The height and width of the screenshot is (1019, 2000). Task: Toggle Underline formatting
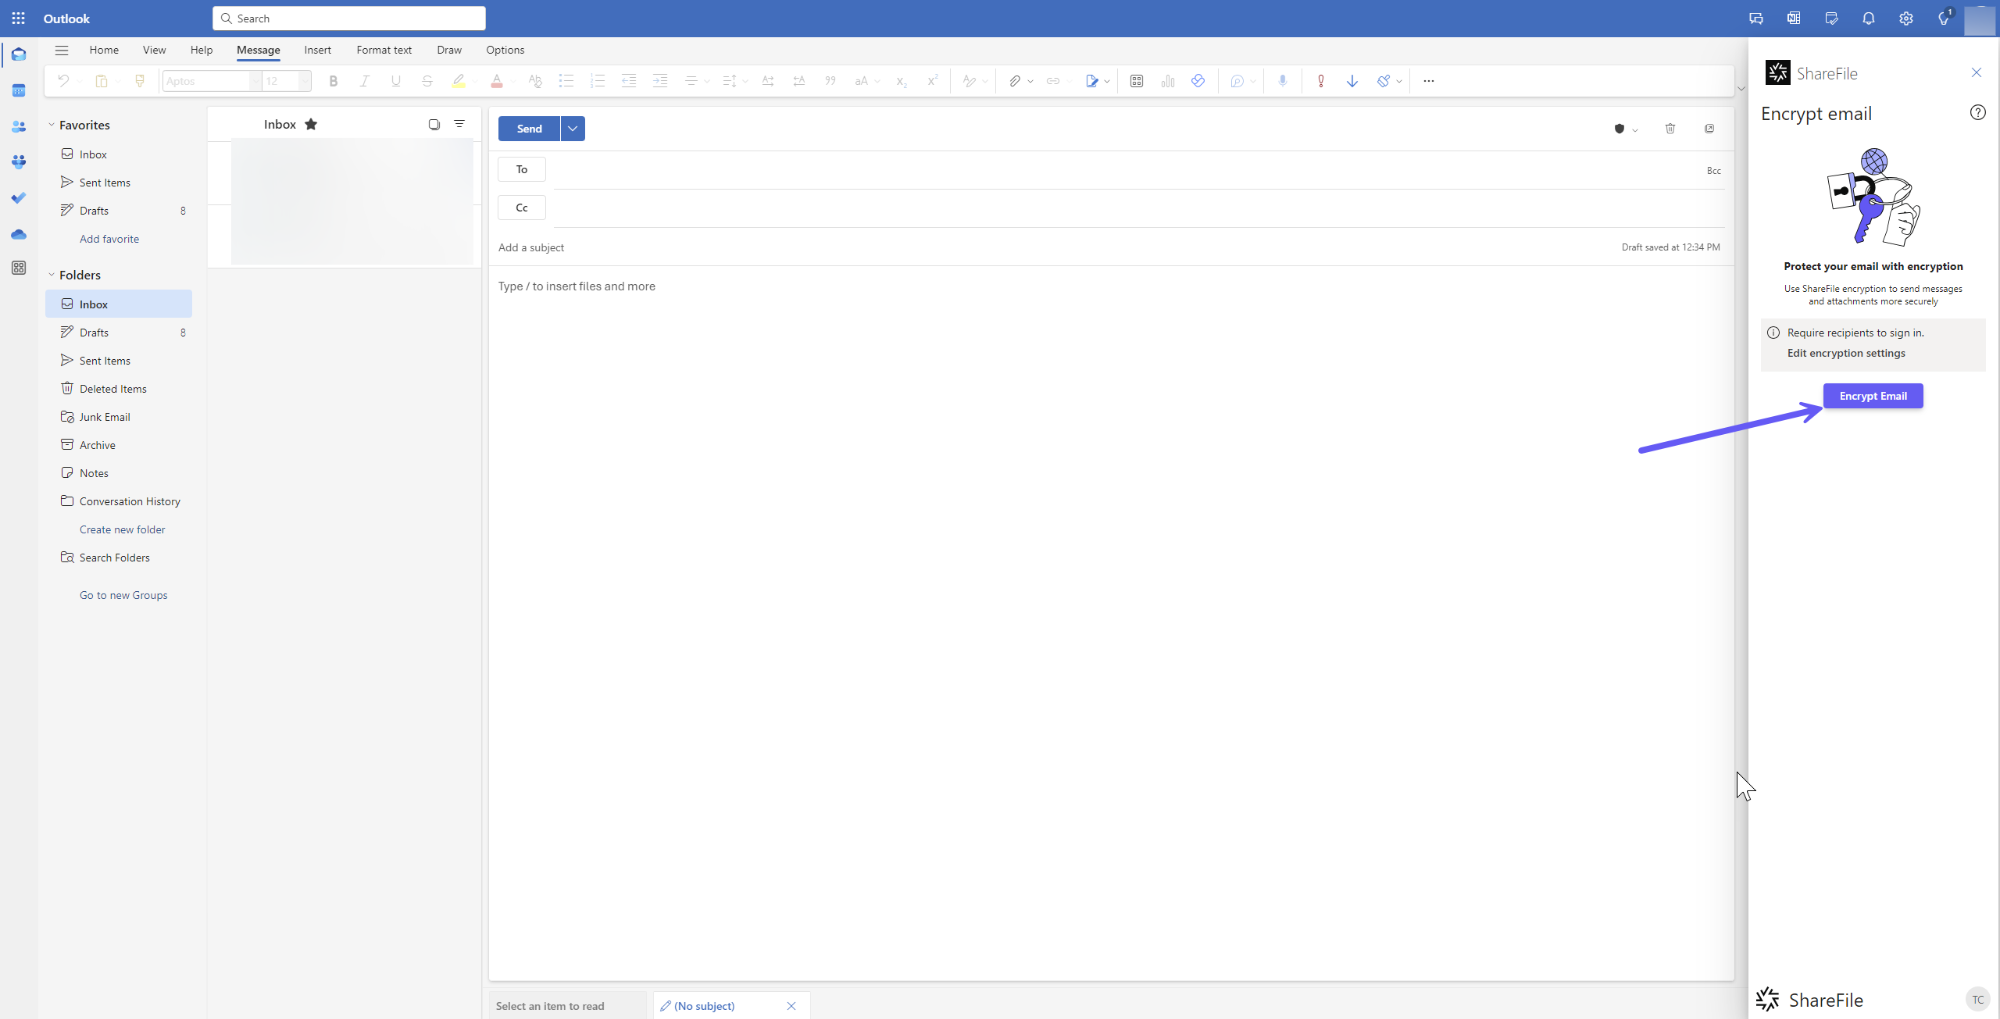396,81
